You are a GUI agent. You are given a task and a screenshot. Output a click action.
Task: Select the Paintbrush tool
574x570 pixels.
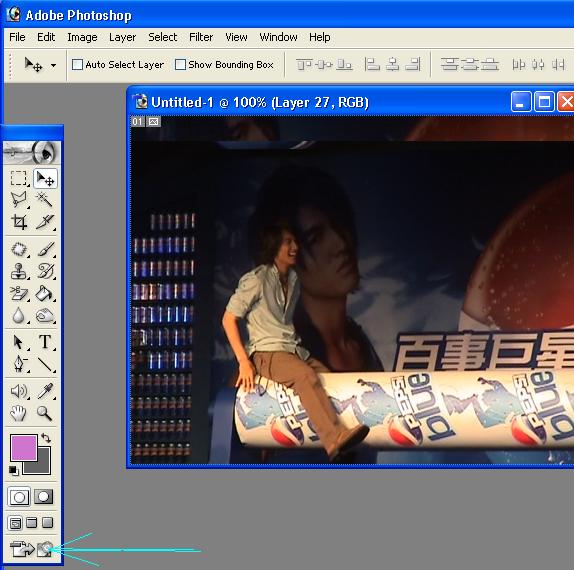point(45,249)
